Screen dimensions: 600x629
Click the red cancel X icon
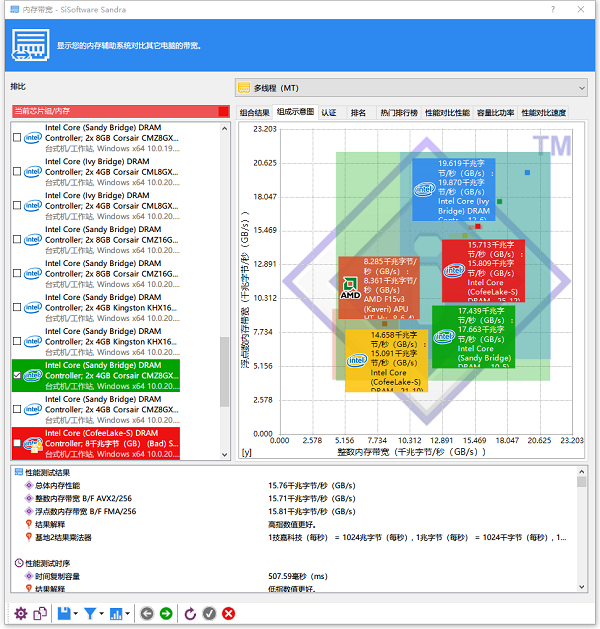[x=229, y=613]
